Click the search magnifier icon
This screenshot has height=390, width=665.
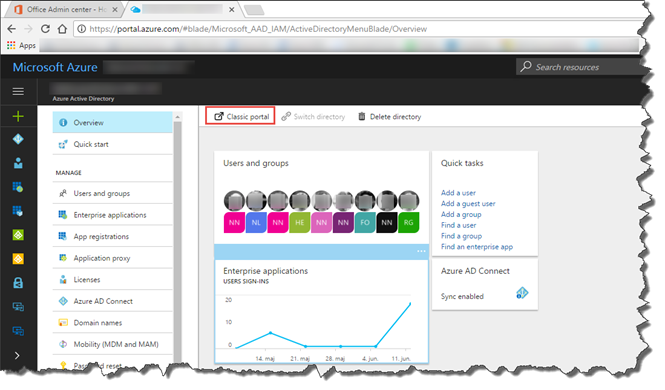coord(526,67)
